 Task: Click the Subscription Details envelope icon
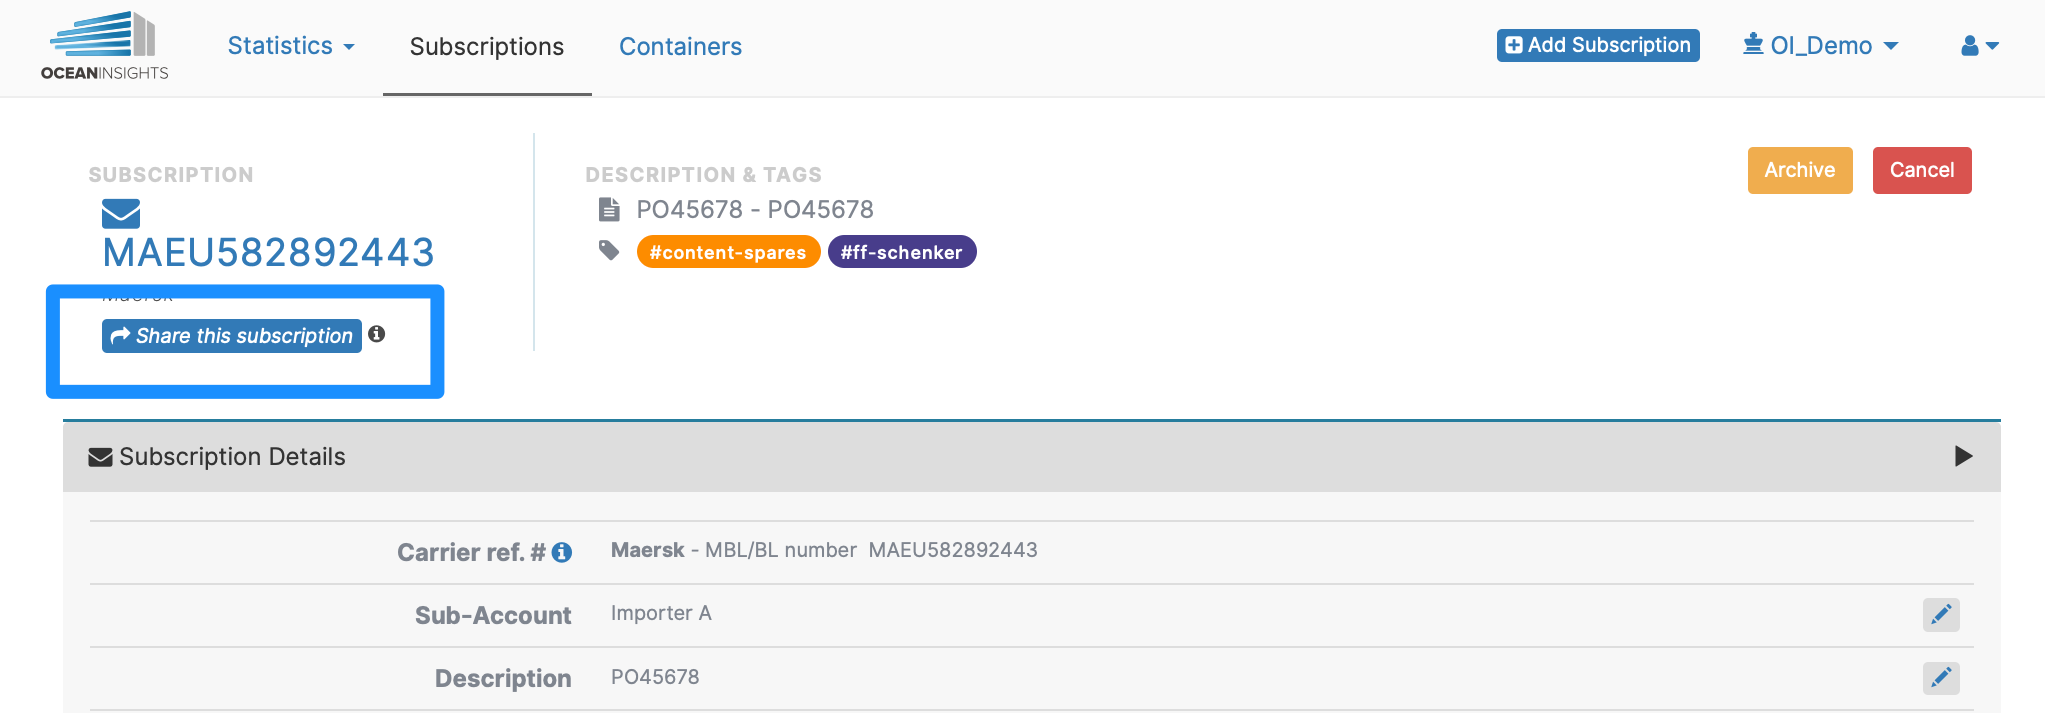click(100, 457)
